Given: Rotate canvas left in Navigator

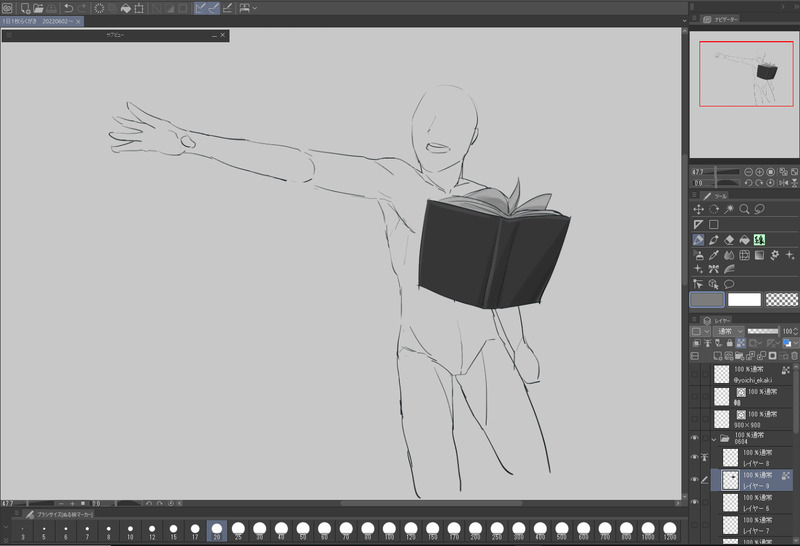Looking at the screenshot, I should pos(748,183).
